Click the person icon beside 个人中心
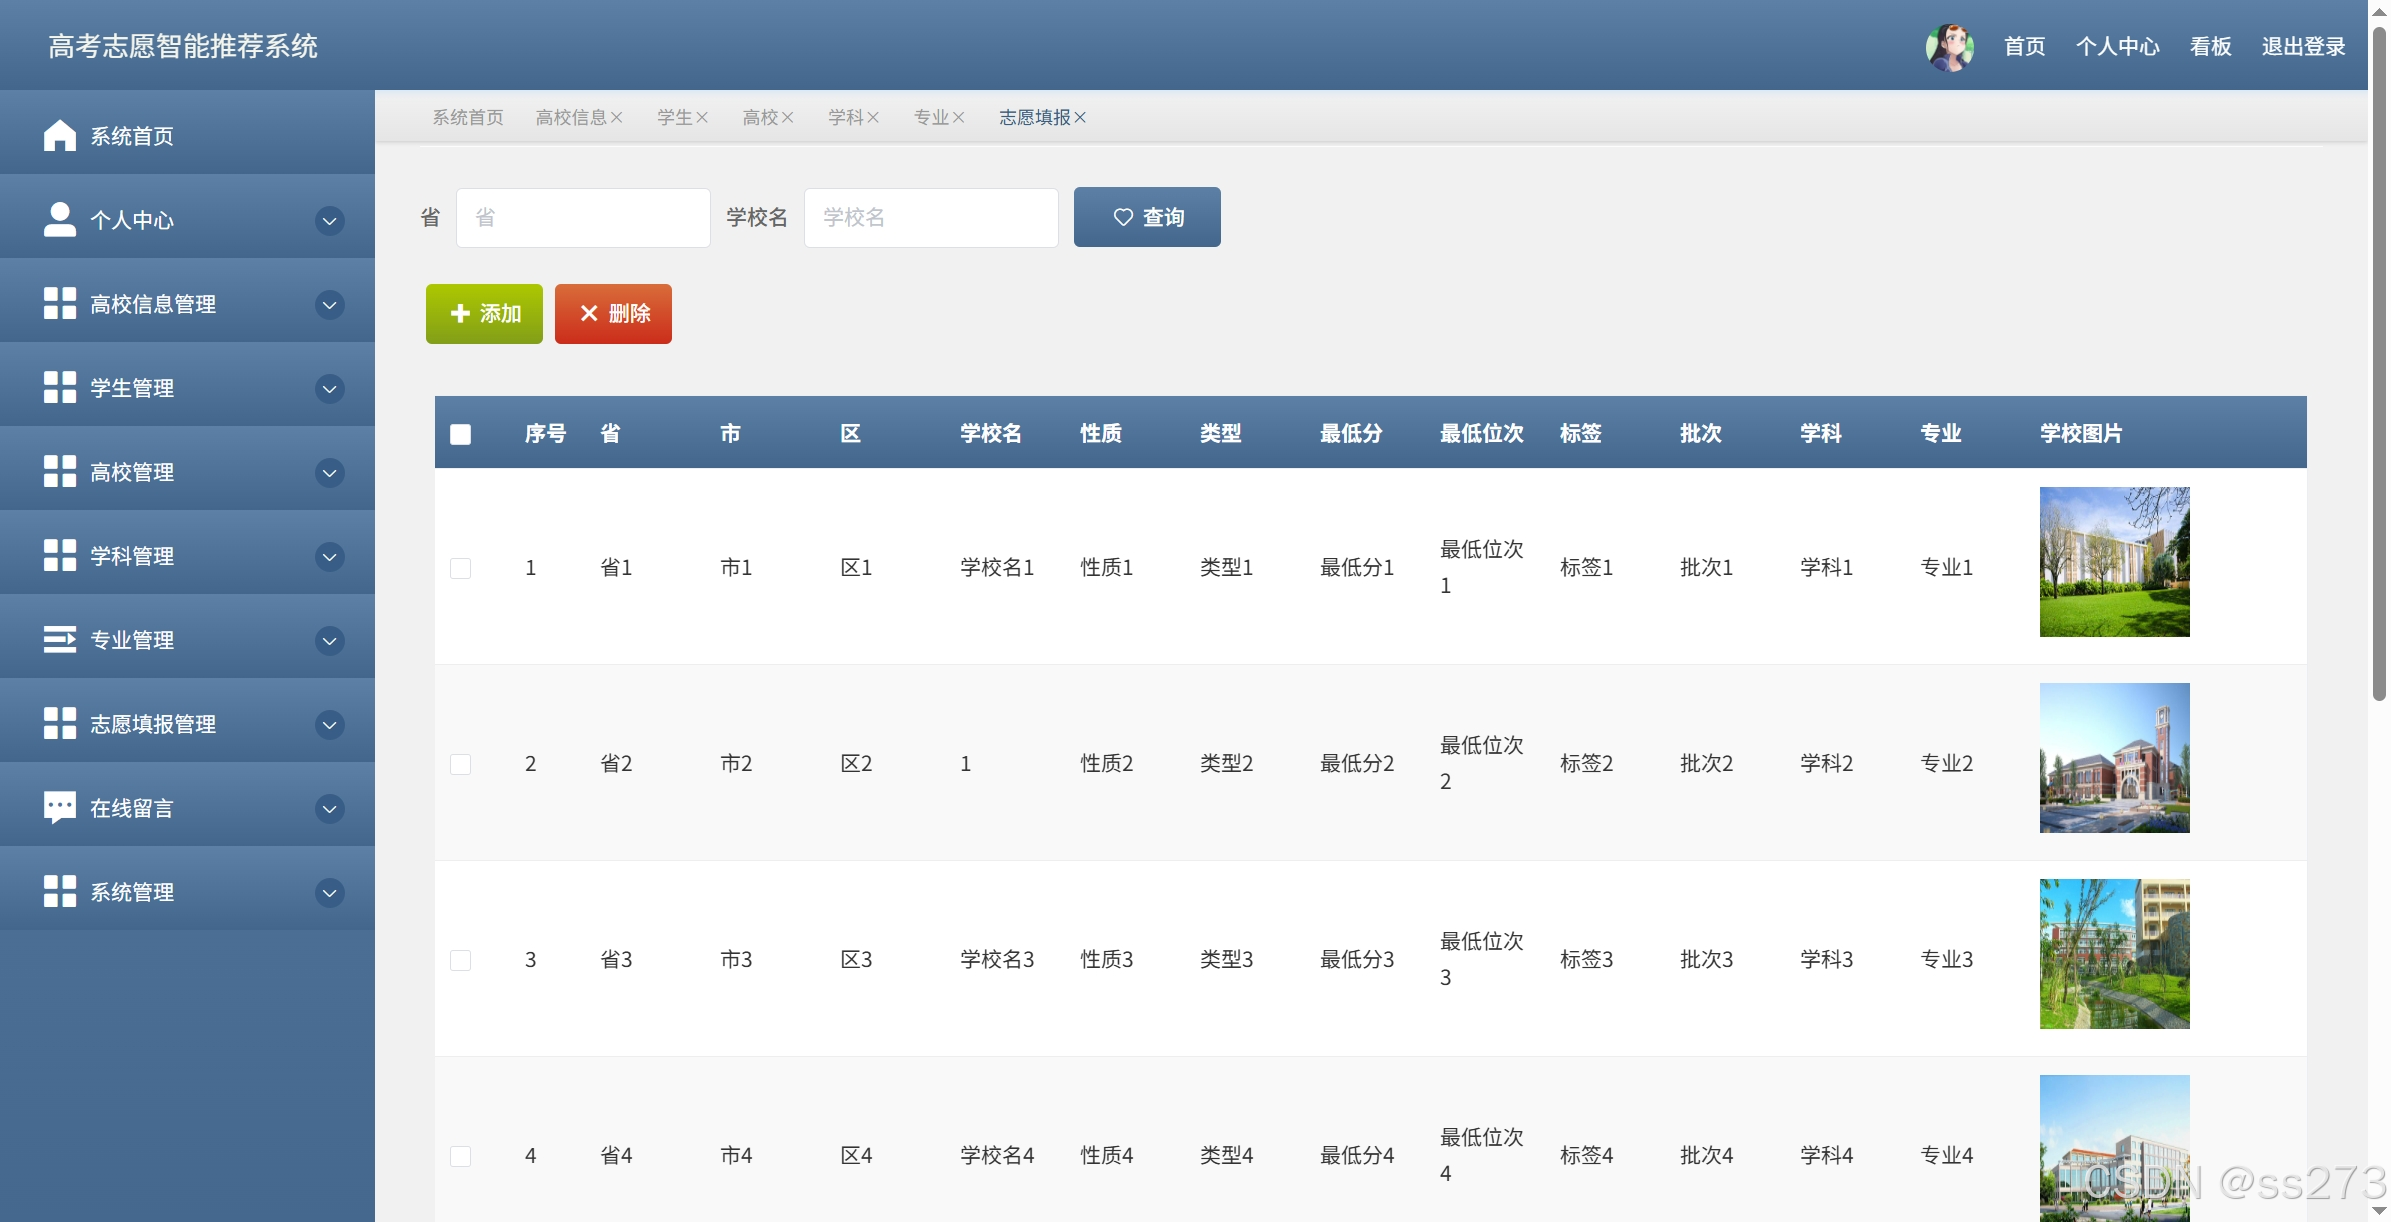 [x=60, y=219]
